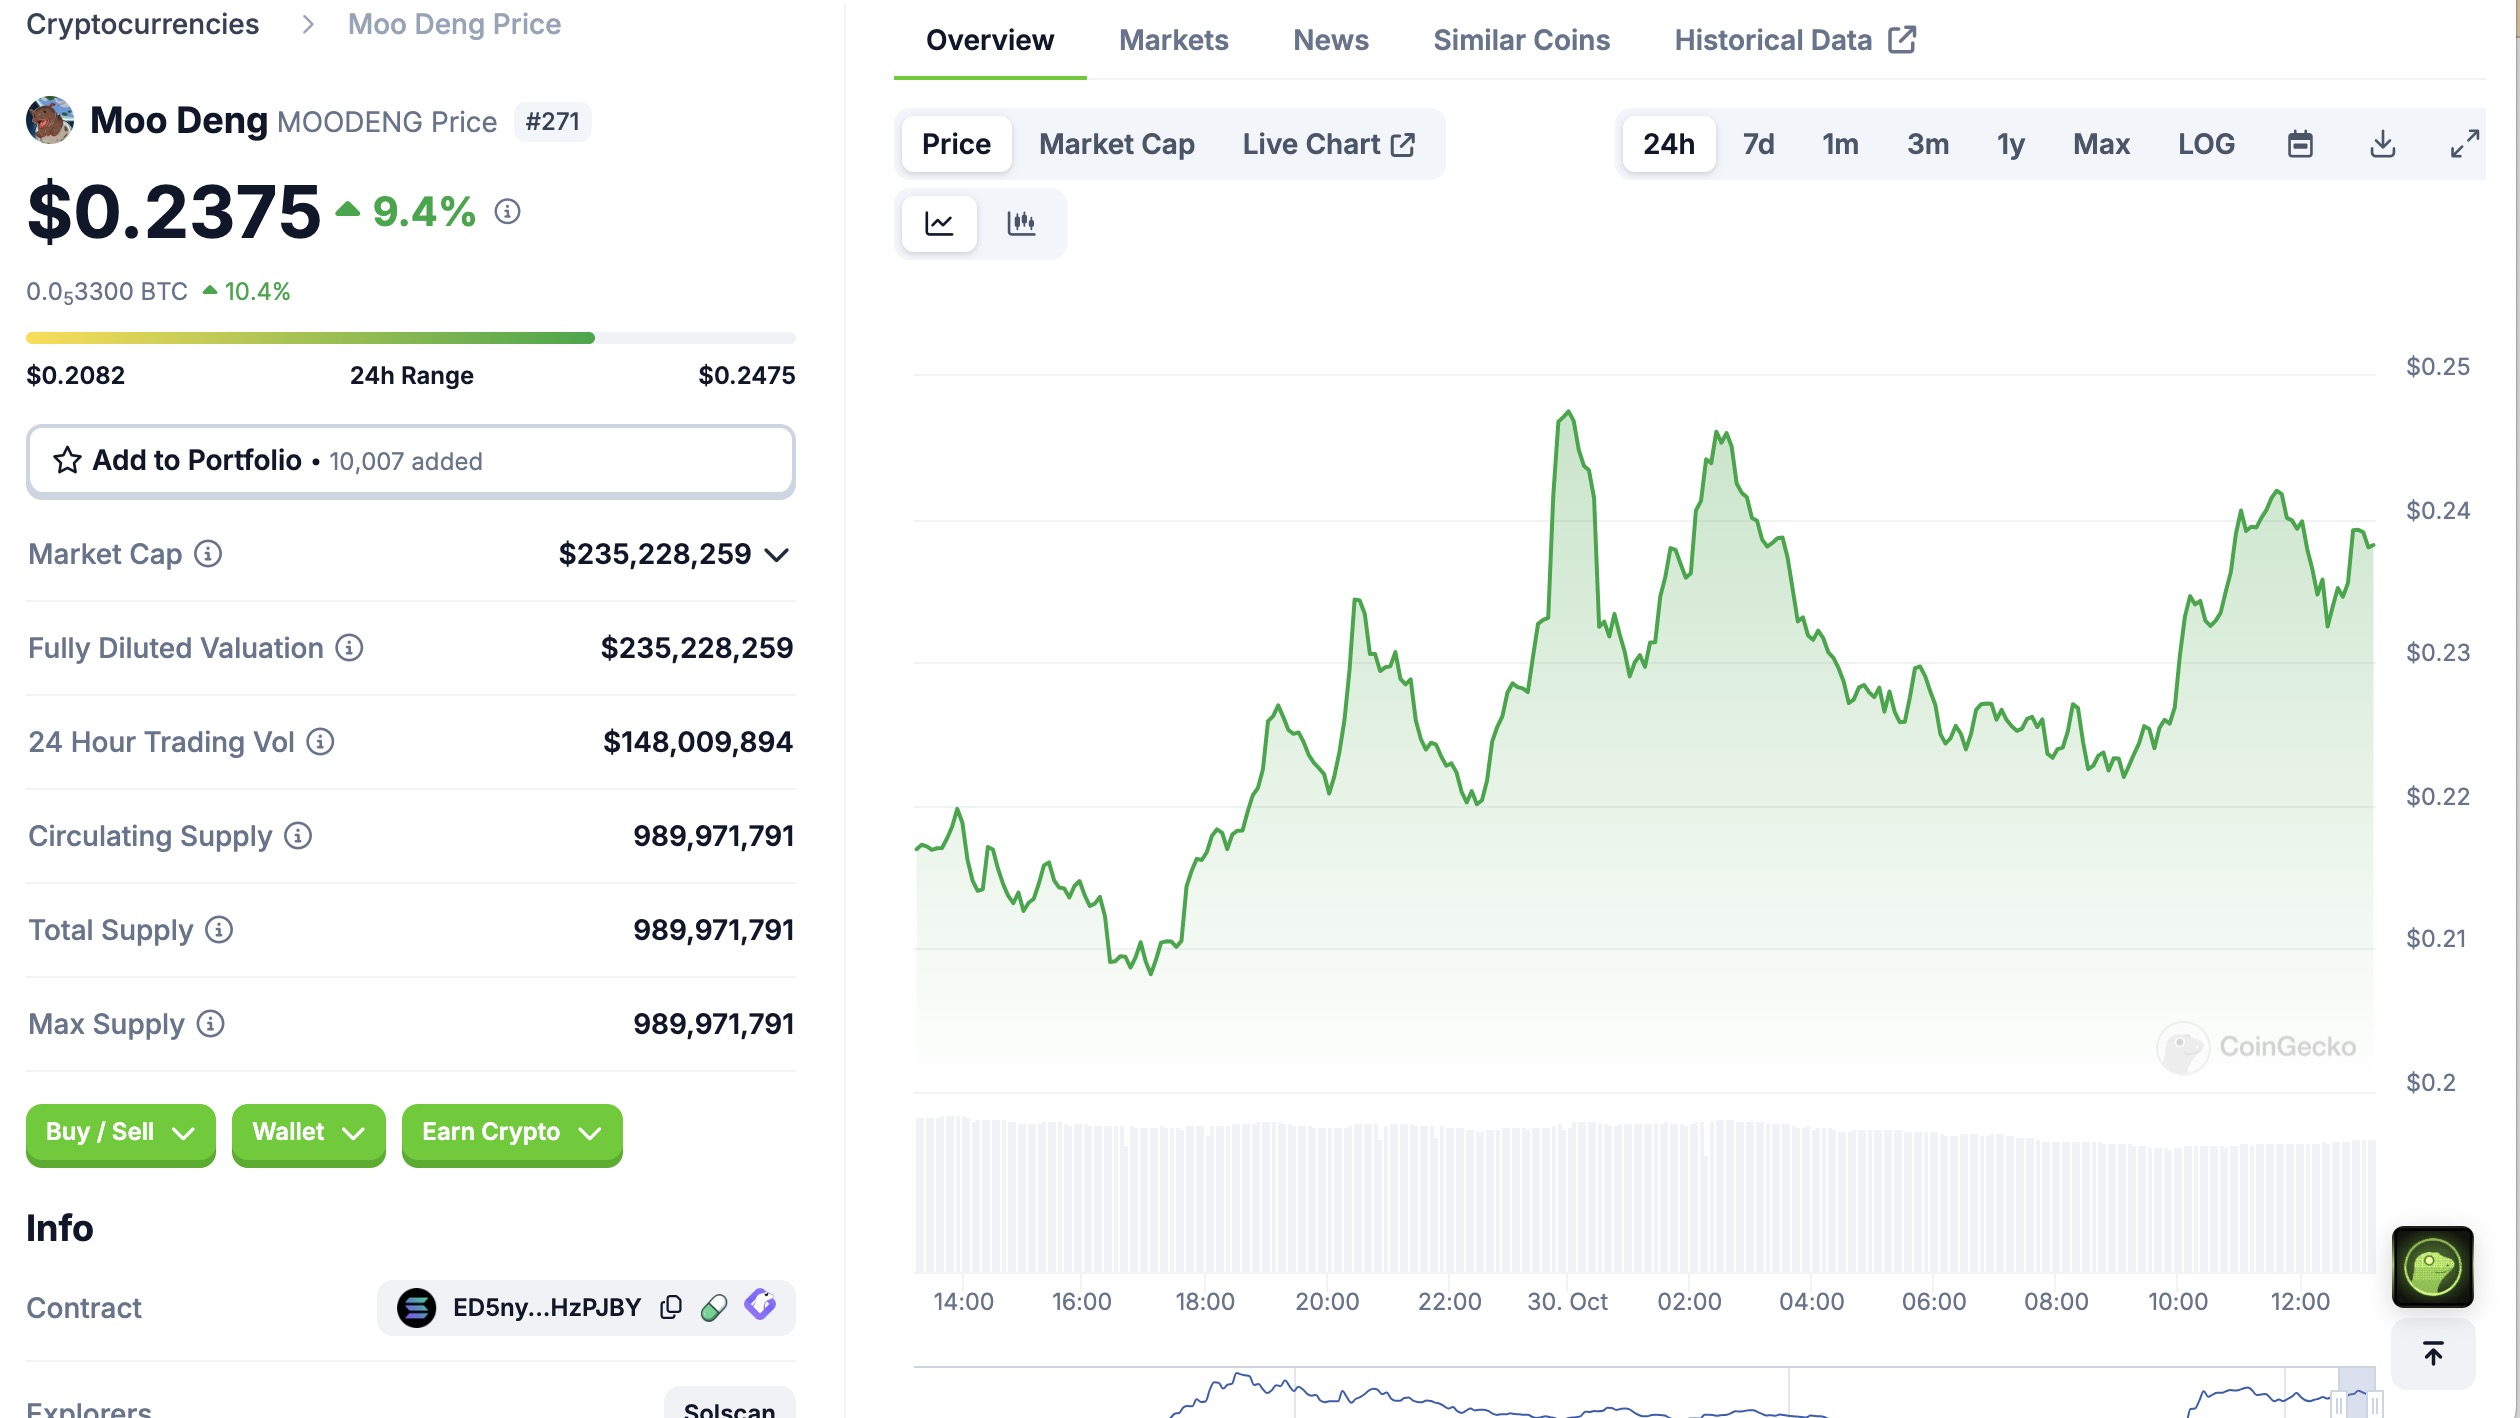Select the 24h time range
The image size is (2520, 1418).
coord(1669,144)
